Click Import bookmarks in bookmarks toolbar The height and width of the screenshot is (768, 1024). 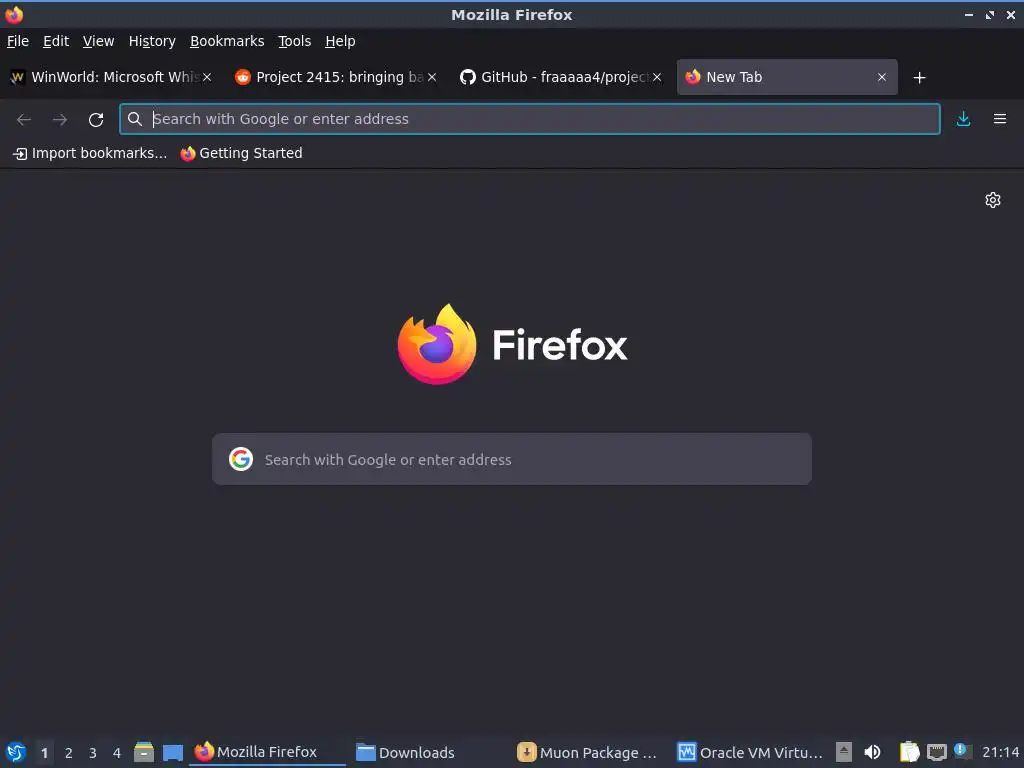coord(90,153)
